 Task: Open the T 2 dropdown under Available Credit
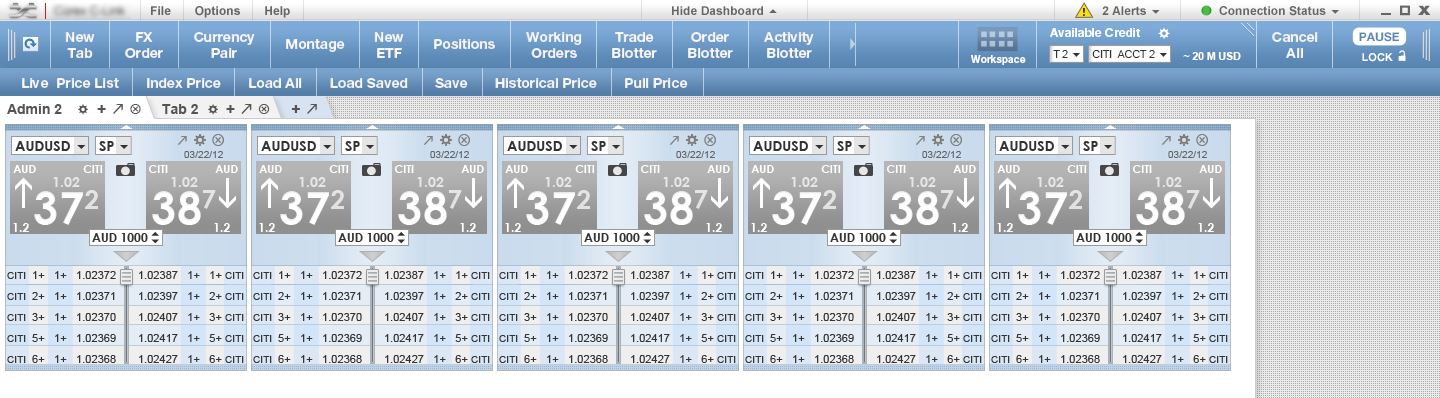[x=1067, y=55]
